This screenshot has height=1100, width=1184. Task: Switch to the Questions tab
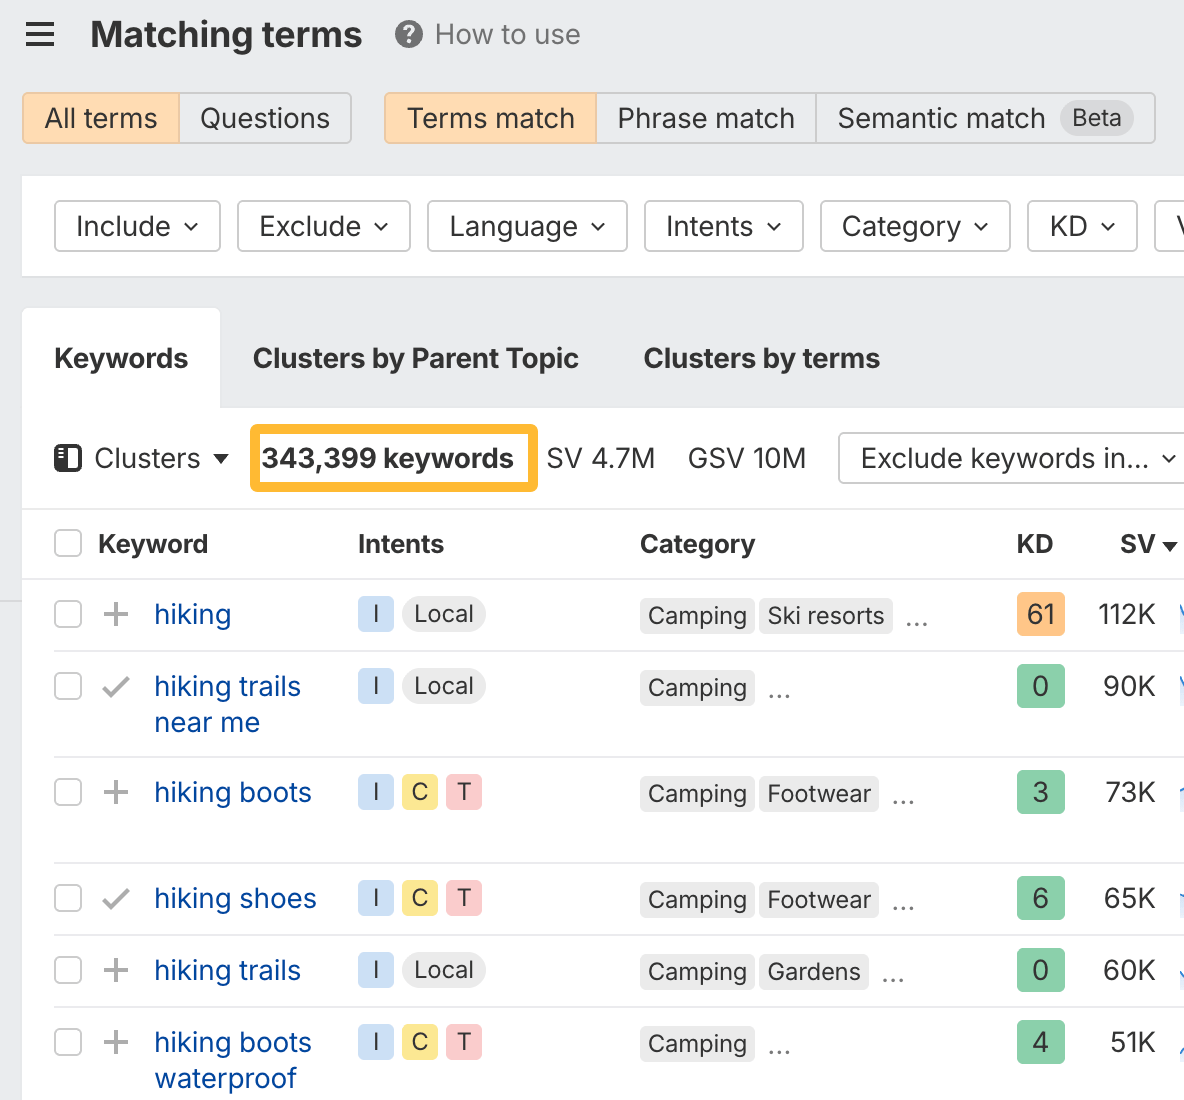pyautogui.click(x=265, y=118)
